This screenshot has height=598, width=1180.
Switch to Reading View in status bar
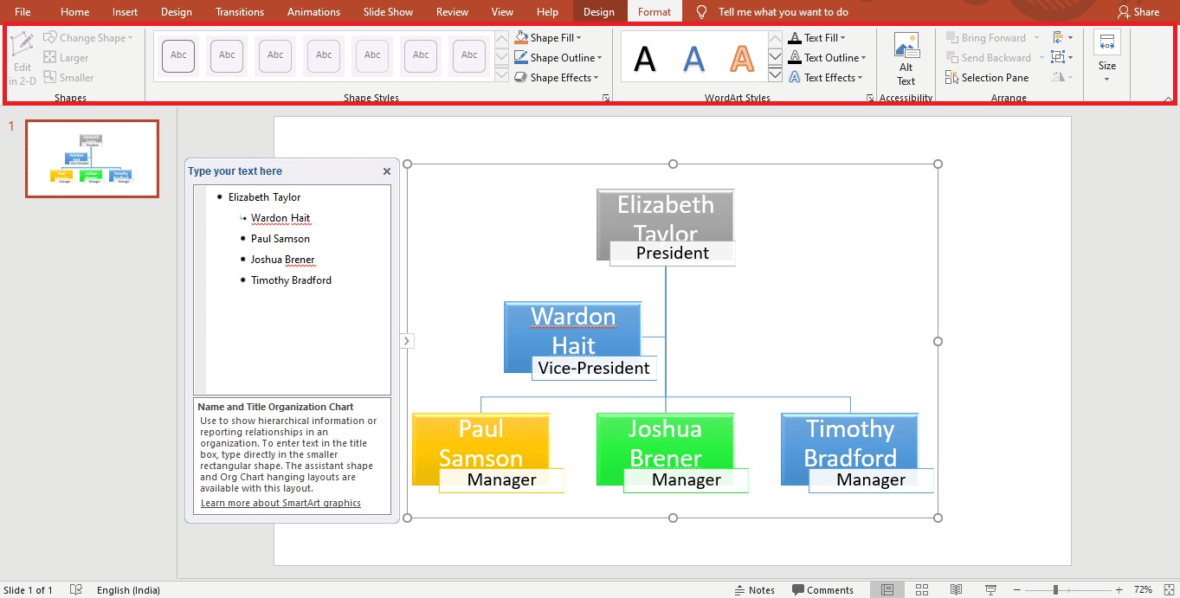point(956,590)
